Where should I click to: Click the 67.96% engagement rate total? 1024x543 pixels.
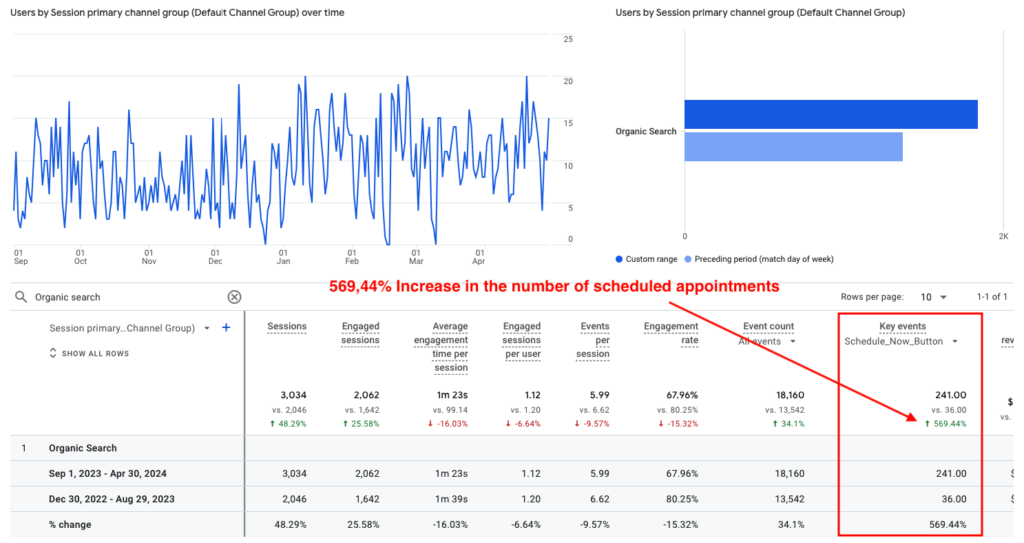pyautogui.click(x=682, y=395)
